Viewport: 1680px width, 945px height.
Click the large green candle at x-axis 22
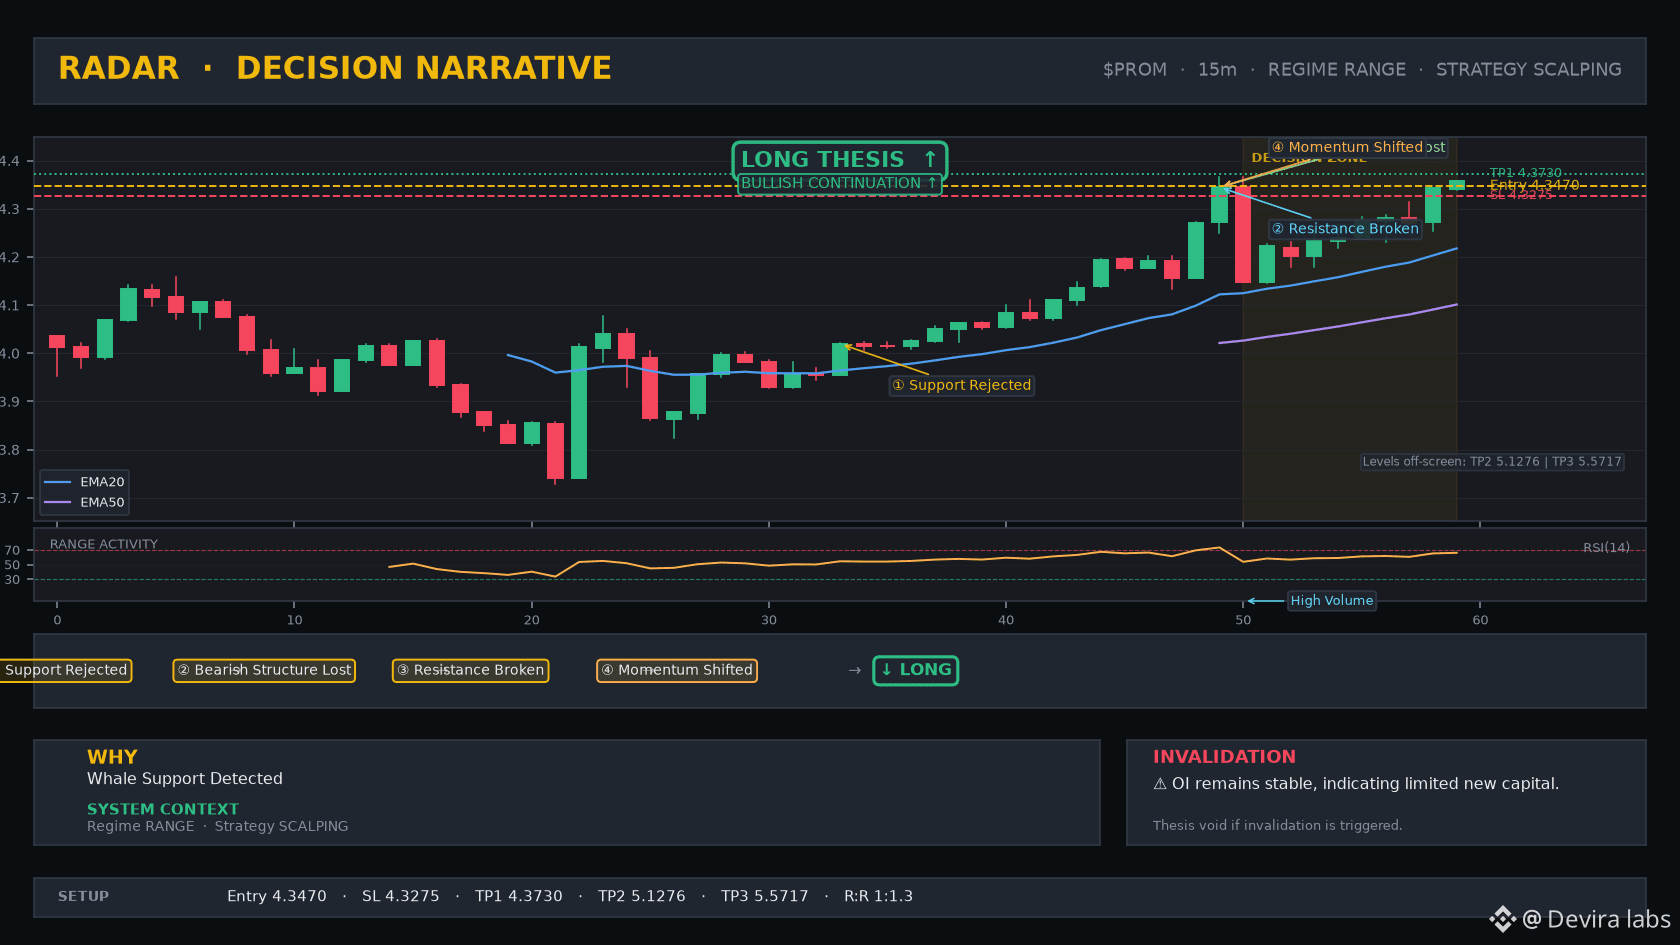pyautogui.click(x=579, y=412)
